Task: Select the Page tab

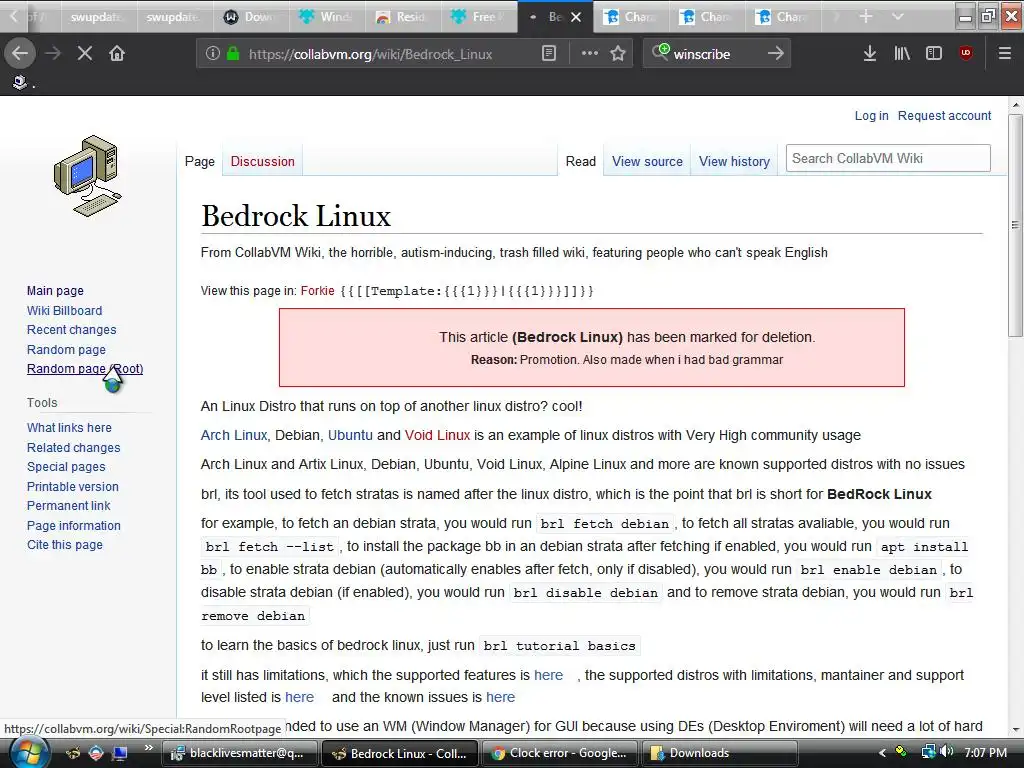Action: click(x=199, y=161)
